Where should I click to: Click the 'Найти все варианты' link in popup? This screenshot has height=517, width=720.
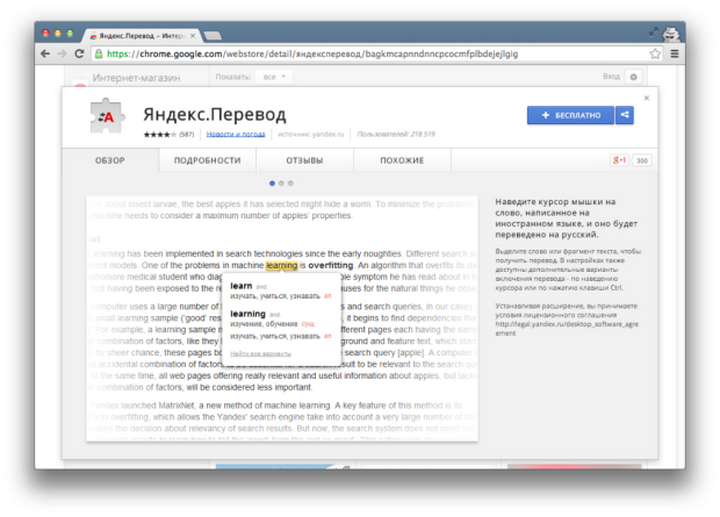click(x=260, y=354)
